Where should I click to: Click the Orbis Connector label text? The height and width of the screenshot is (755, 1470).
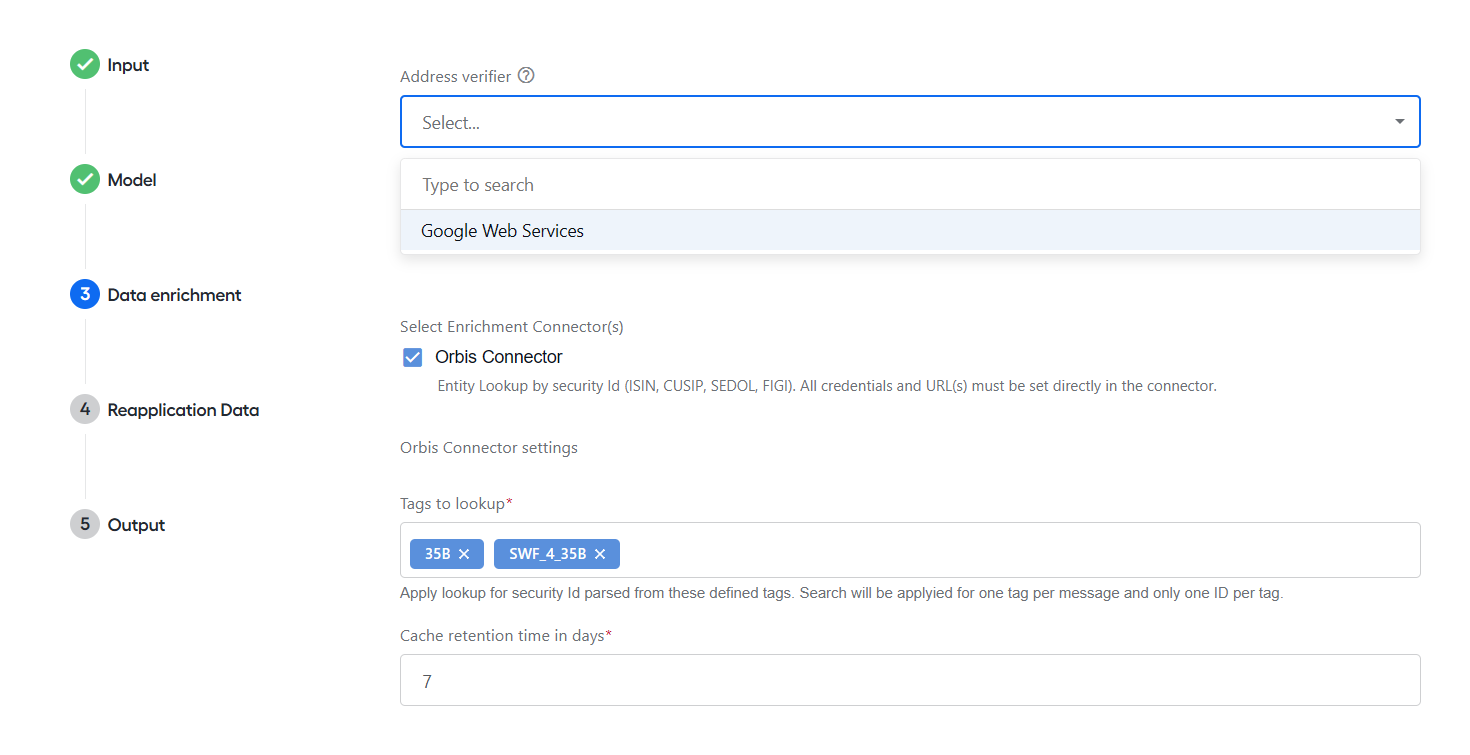pos(499,357)
